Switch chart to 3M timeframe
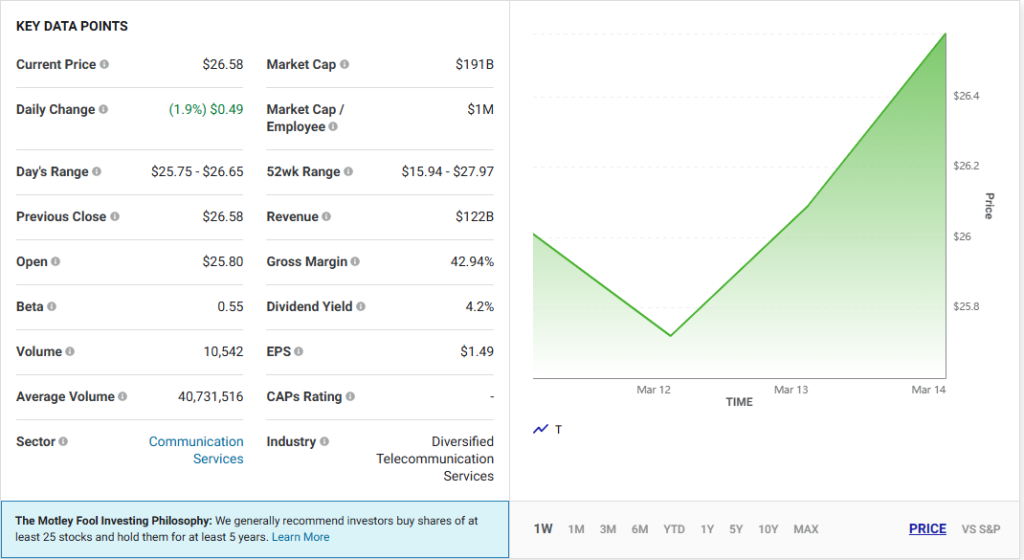 (608, 529)
